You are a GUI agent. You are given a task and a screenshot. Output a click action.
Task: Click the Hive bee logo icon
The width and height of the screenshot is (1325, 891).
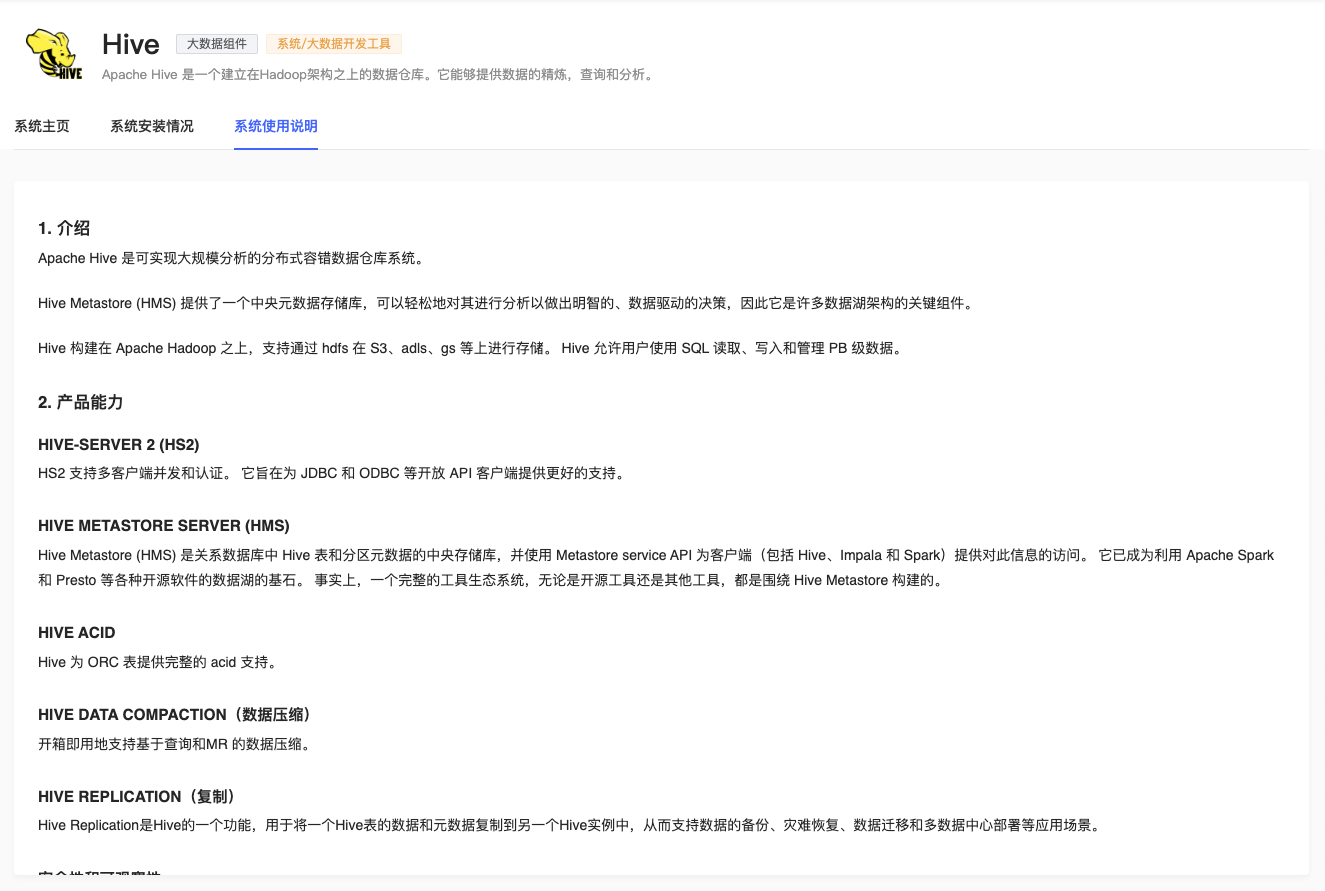click(55, 54)
